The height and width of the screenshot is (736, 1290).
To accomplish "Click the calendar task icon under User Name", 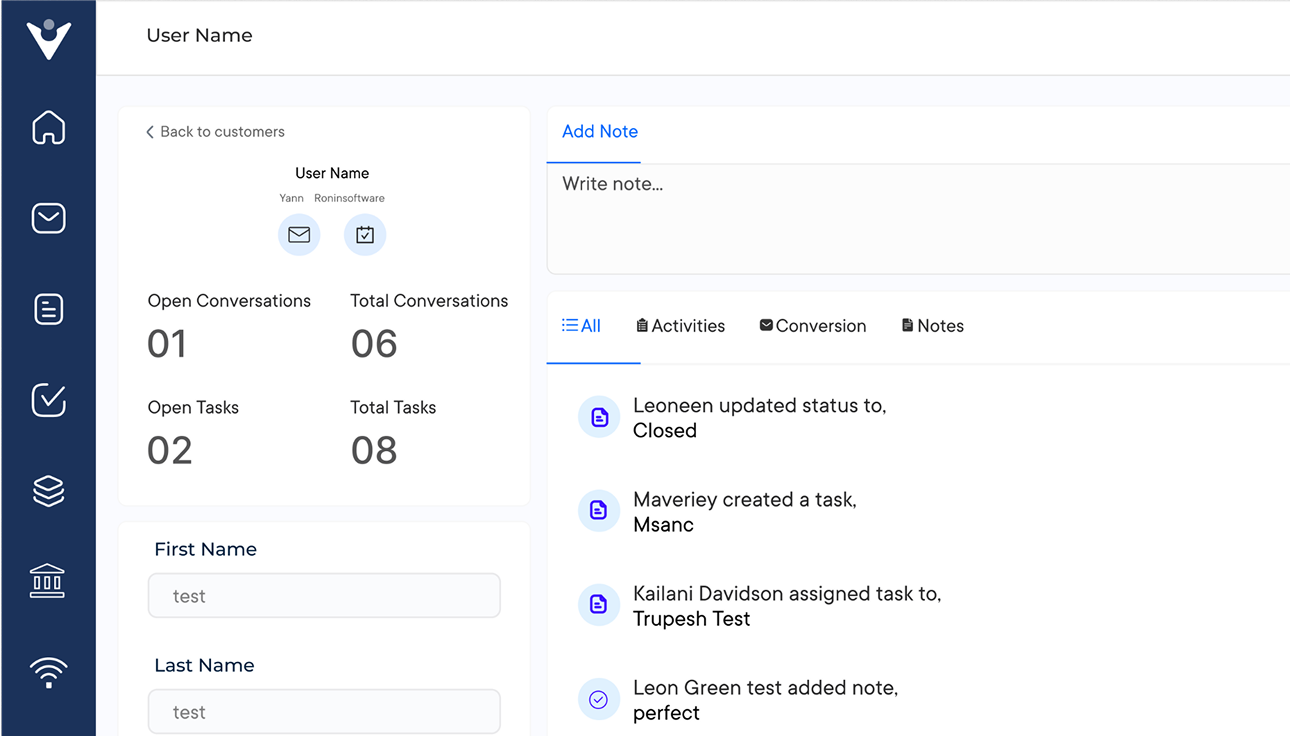I will (365, 235).
